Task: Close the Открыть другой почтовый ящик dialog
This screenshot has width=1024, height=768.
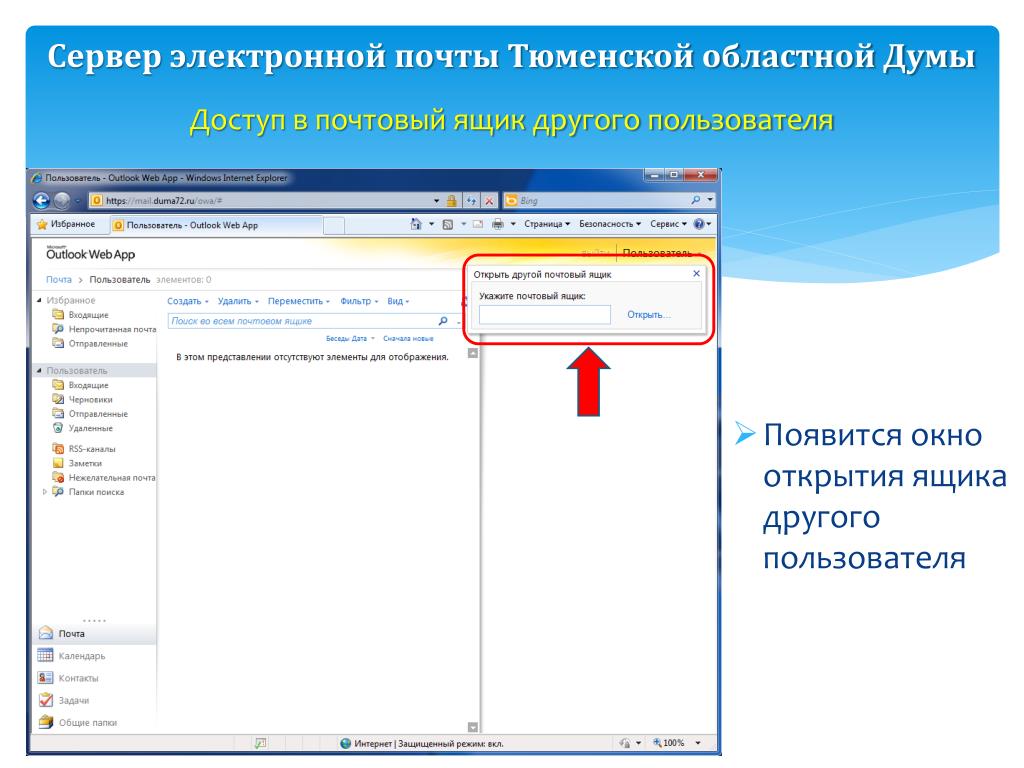Action: (x=696, y=274)
